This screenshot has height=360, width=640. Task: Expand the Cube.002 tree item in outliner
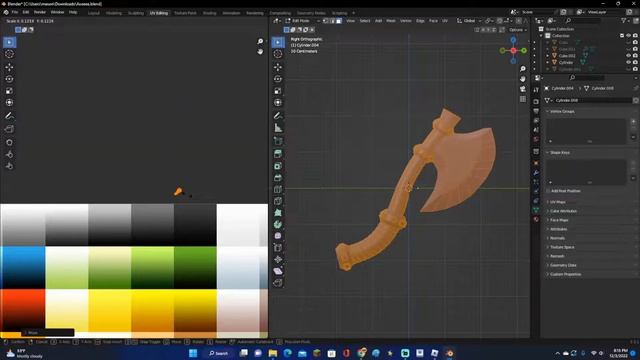click(x=548, y=56)
